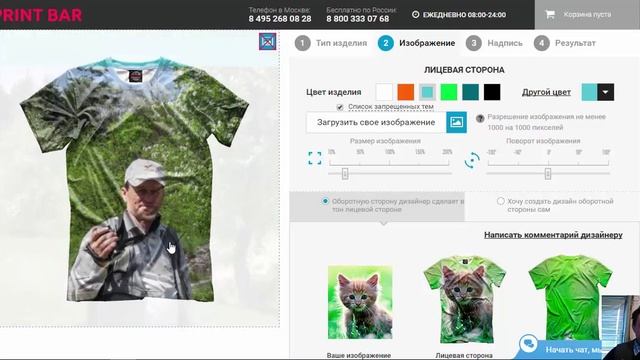The height and width of the screenshot is (360, 640).
Task: Open the shopping cart icon
Action: (x=550, y=14)
